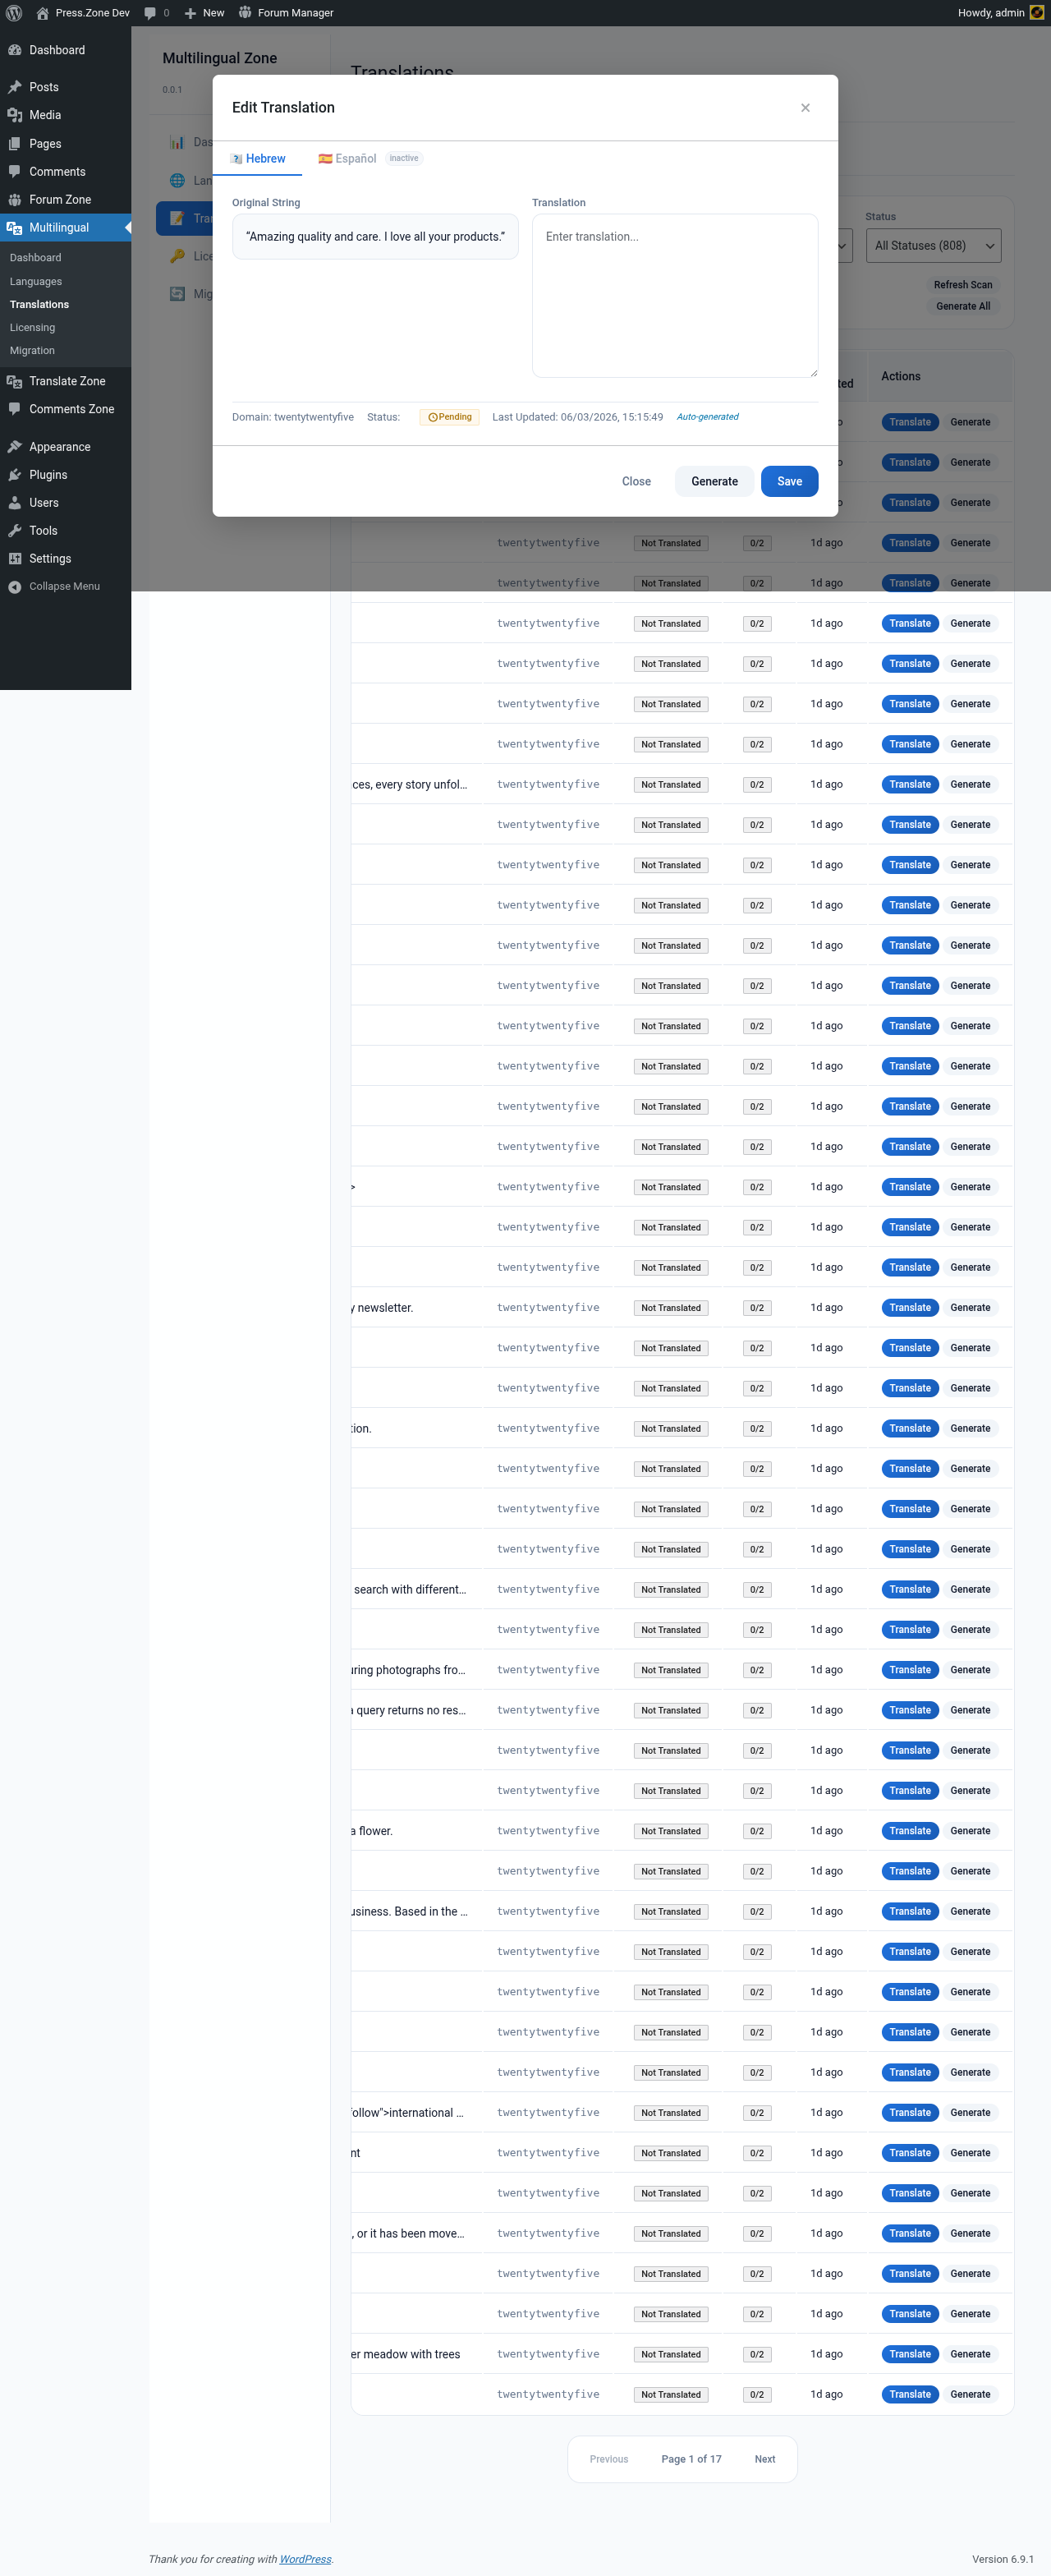The width and height of the screenshot is (1051, 2576).
Task: Click the blue Save button
Action: pyautogui.click(x=789, y=481)
